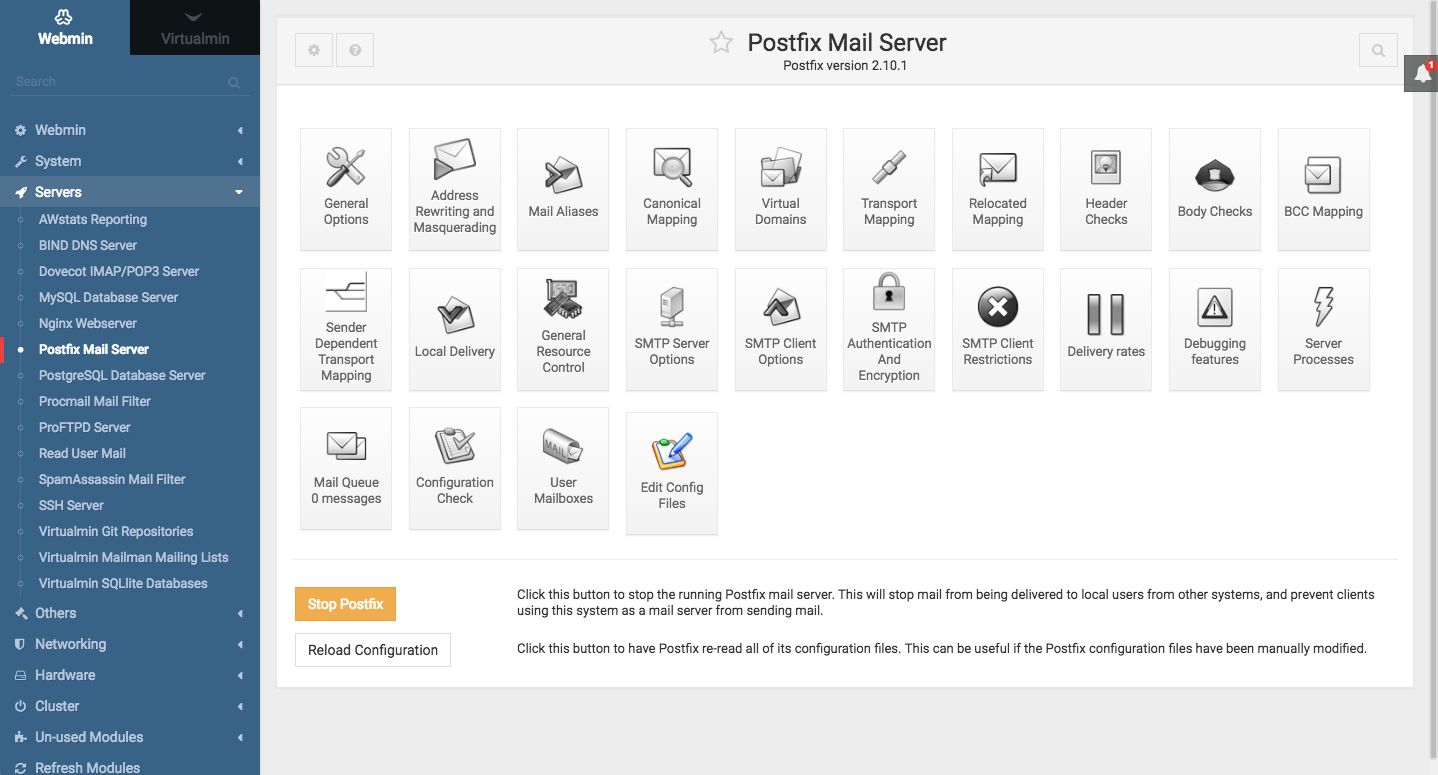Open PostgreSQL Database Server module
Viewport: 1438px width, 775px height.
click(x=122, y=375)
